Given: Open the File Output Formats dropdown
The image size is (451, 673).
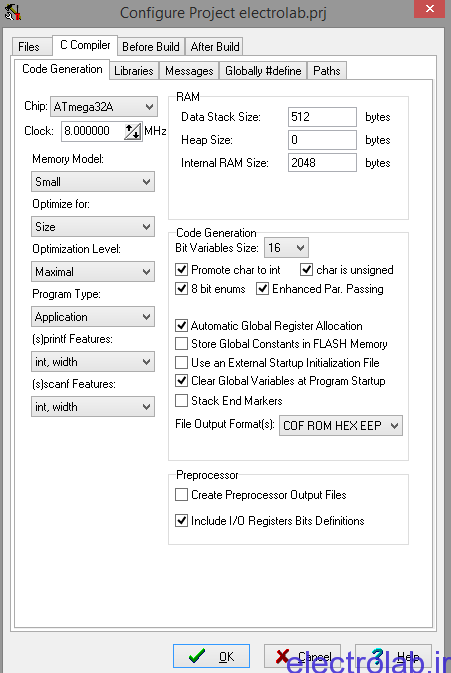Looking at the screenshot, I should pos(341,425).
